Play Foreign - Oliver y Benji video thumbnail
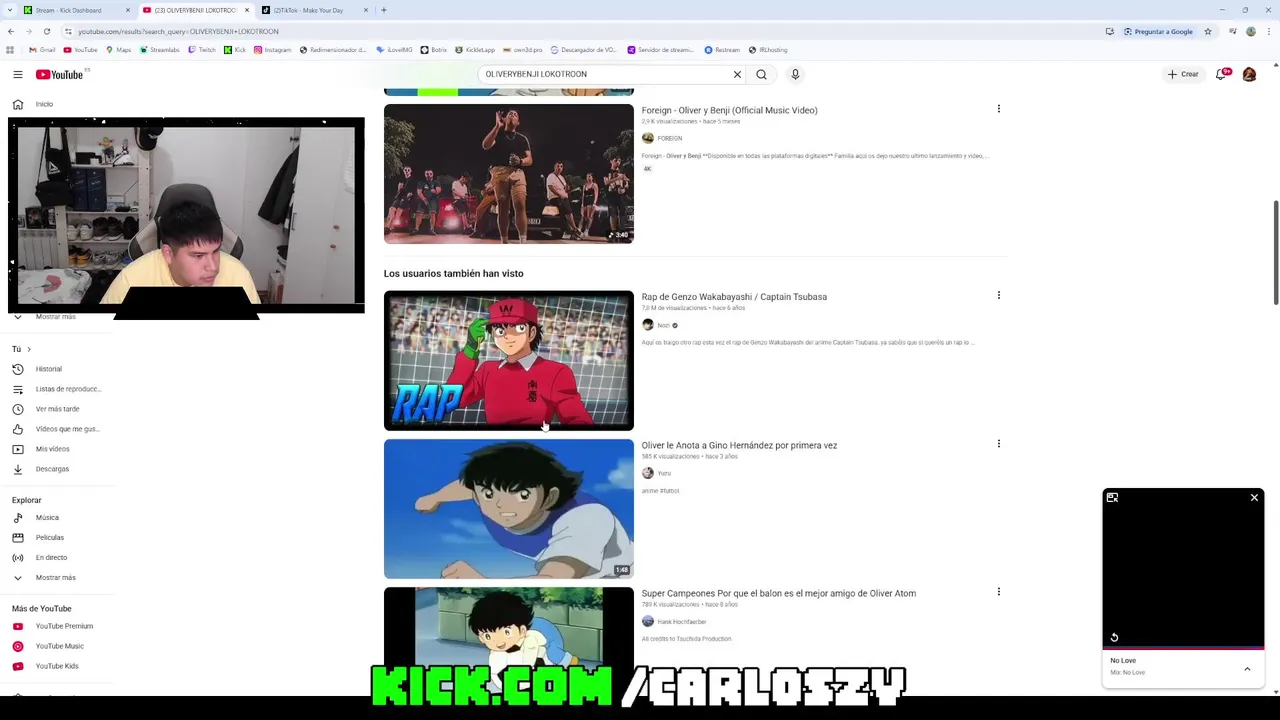This screenshot has height=720, width=1280. point(508,174)
